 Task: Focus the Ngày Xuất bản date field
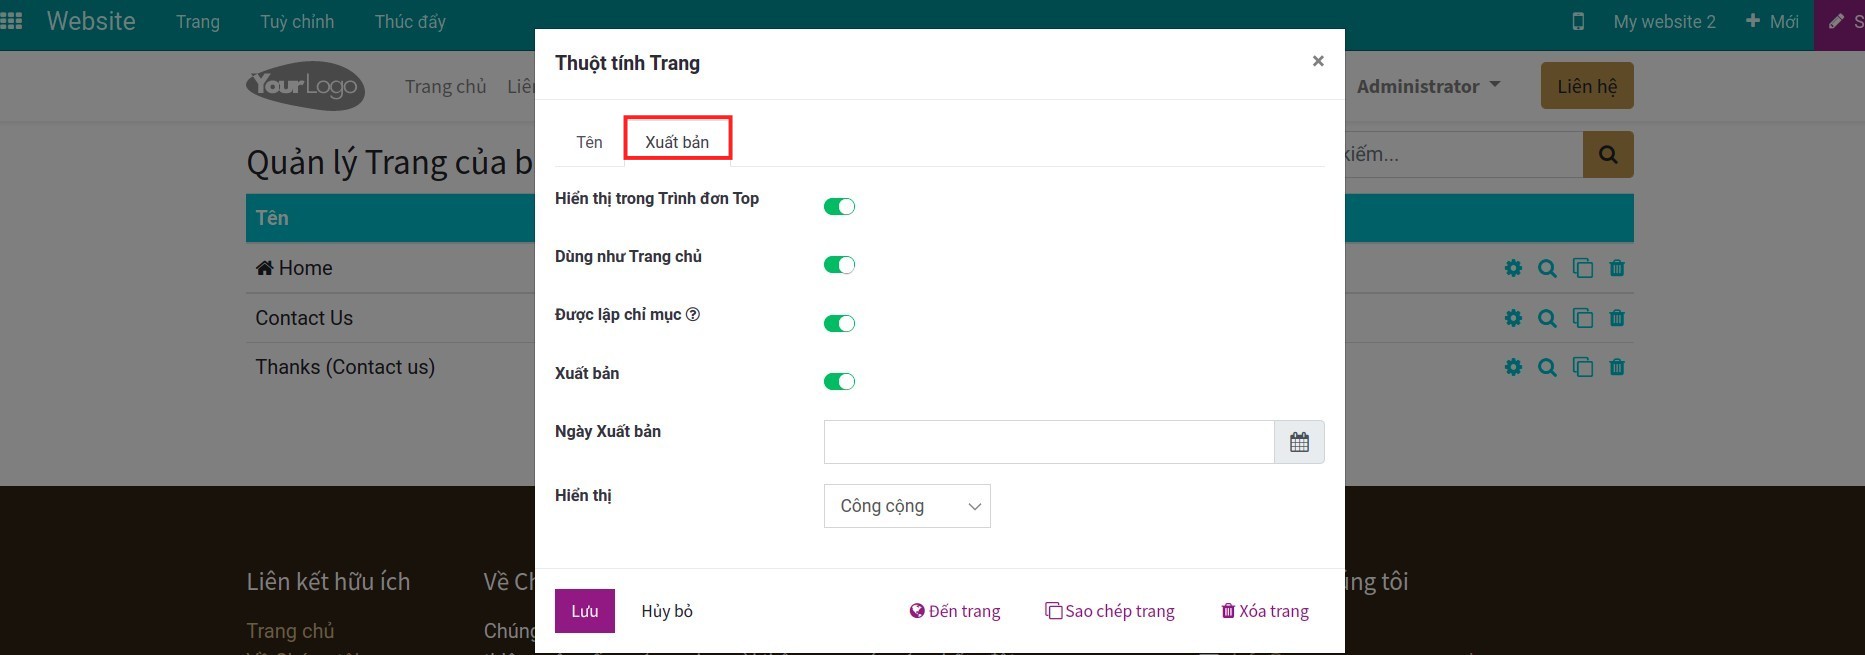click(1049, 442)
